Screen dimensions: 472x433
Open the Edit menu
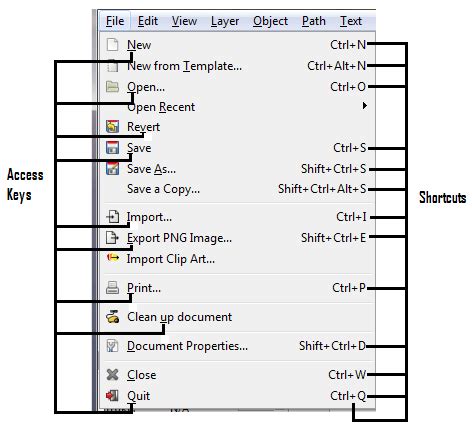coord(148,21)
